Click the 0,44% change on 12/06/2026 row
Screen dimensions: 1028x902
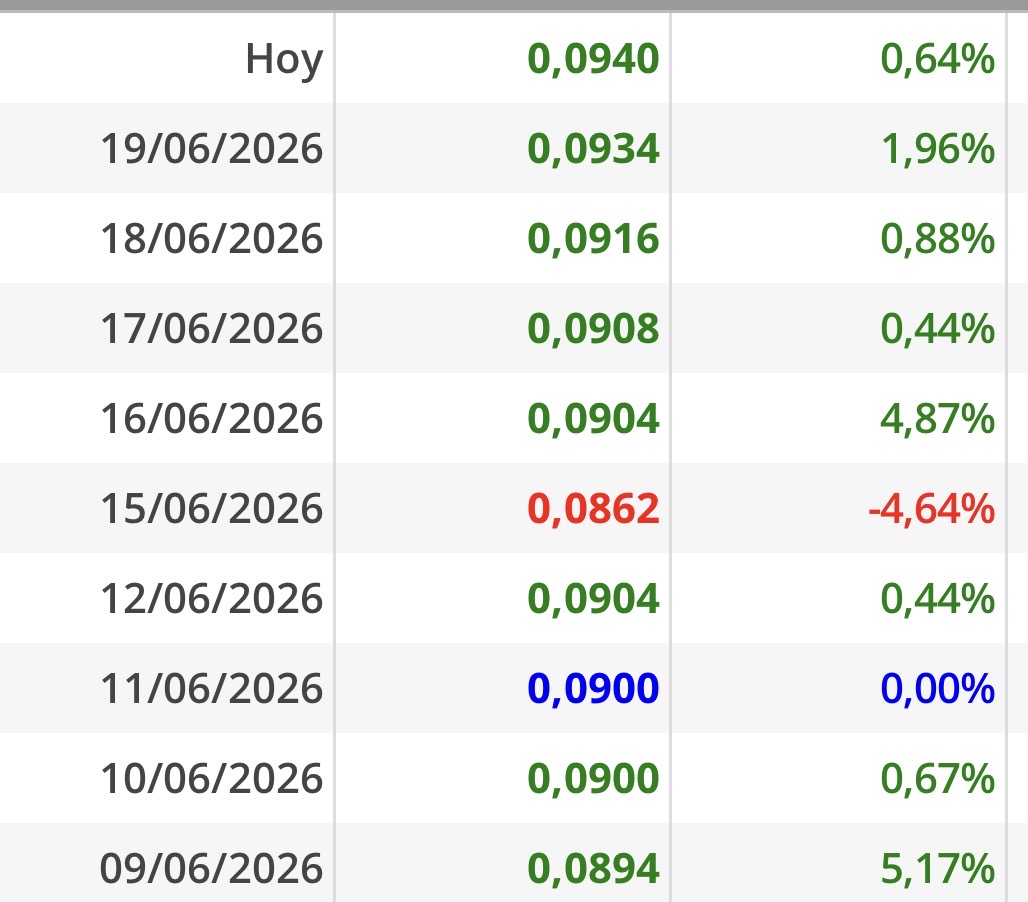pyautogui.click(x=938, y=598)
